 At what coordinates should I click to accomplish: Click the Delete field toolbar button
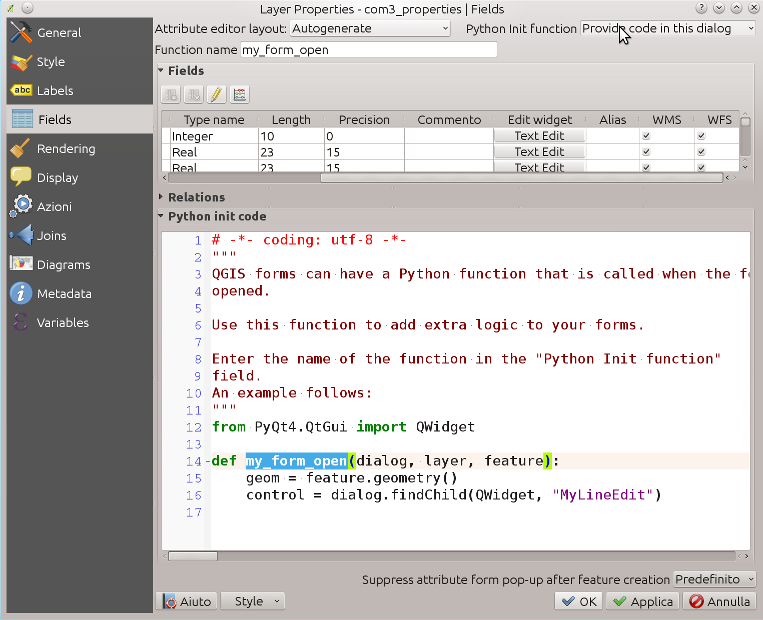[x=194, y=94]
